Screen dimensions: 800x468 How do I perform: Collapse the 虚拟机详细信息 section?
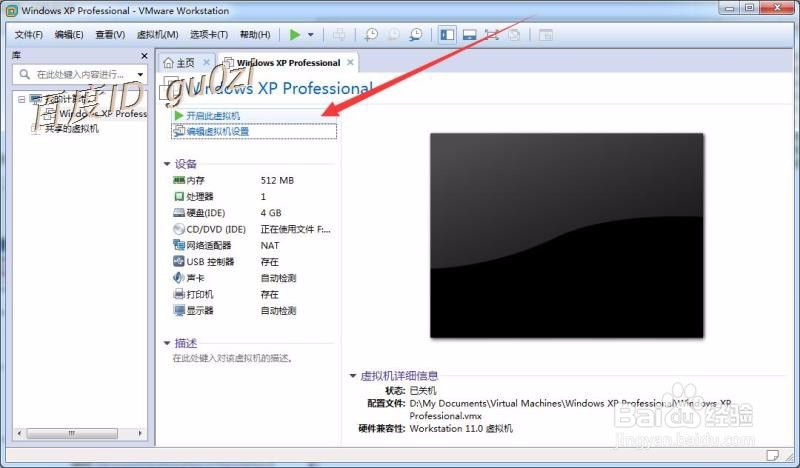(x=353, y=376)
